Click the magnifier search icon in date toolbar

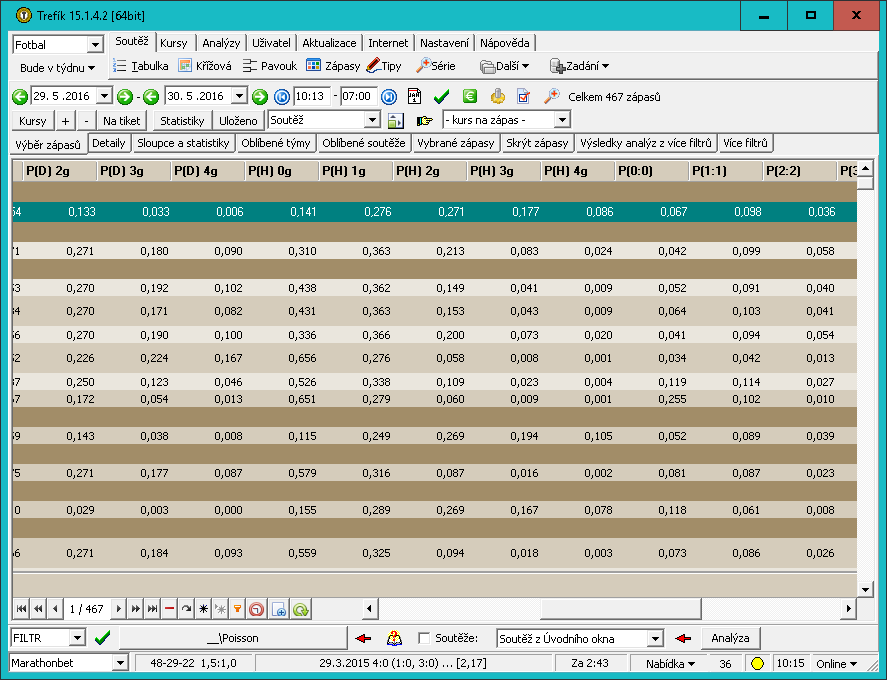pyautogui.click(x=551, y=96)
